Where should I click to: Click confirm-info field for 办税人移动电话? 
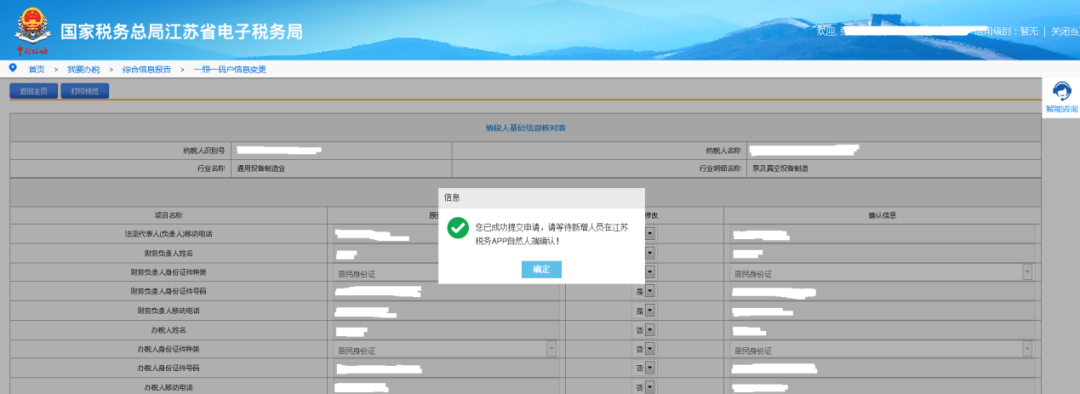click(882, 387)
